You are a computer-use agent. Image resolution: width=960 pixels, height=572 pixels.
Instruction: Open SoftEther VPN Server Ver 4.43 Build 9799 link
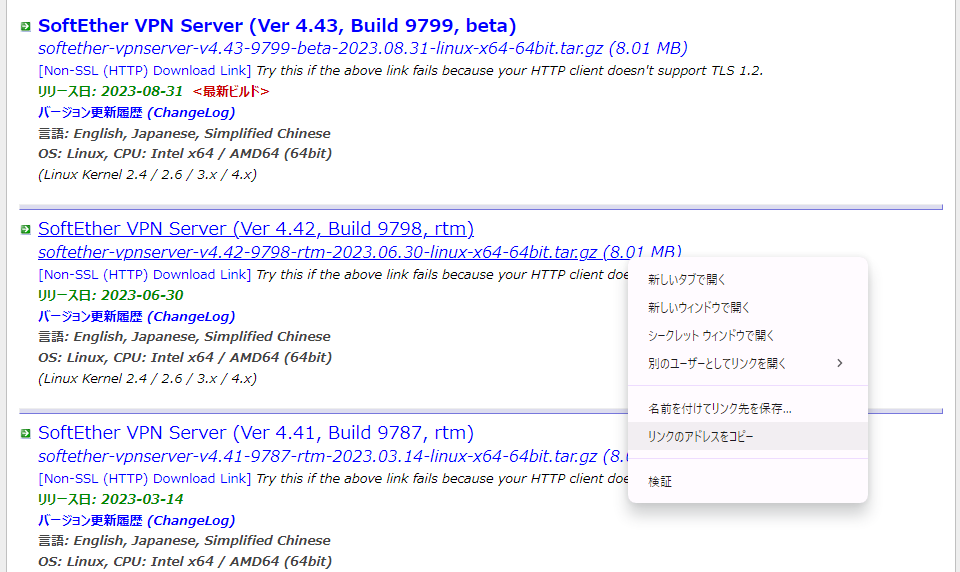tap(277, 26)
